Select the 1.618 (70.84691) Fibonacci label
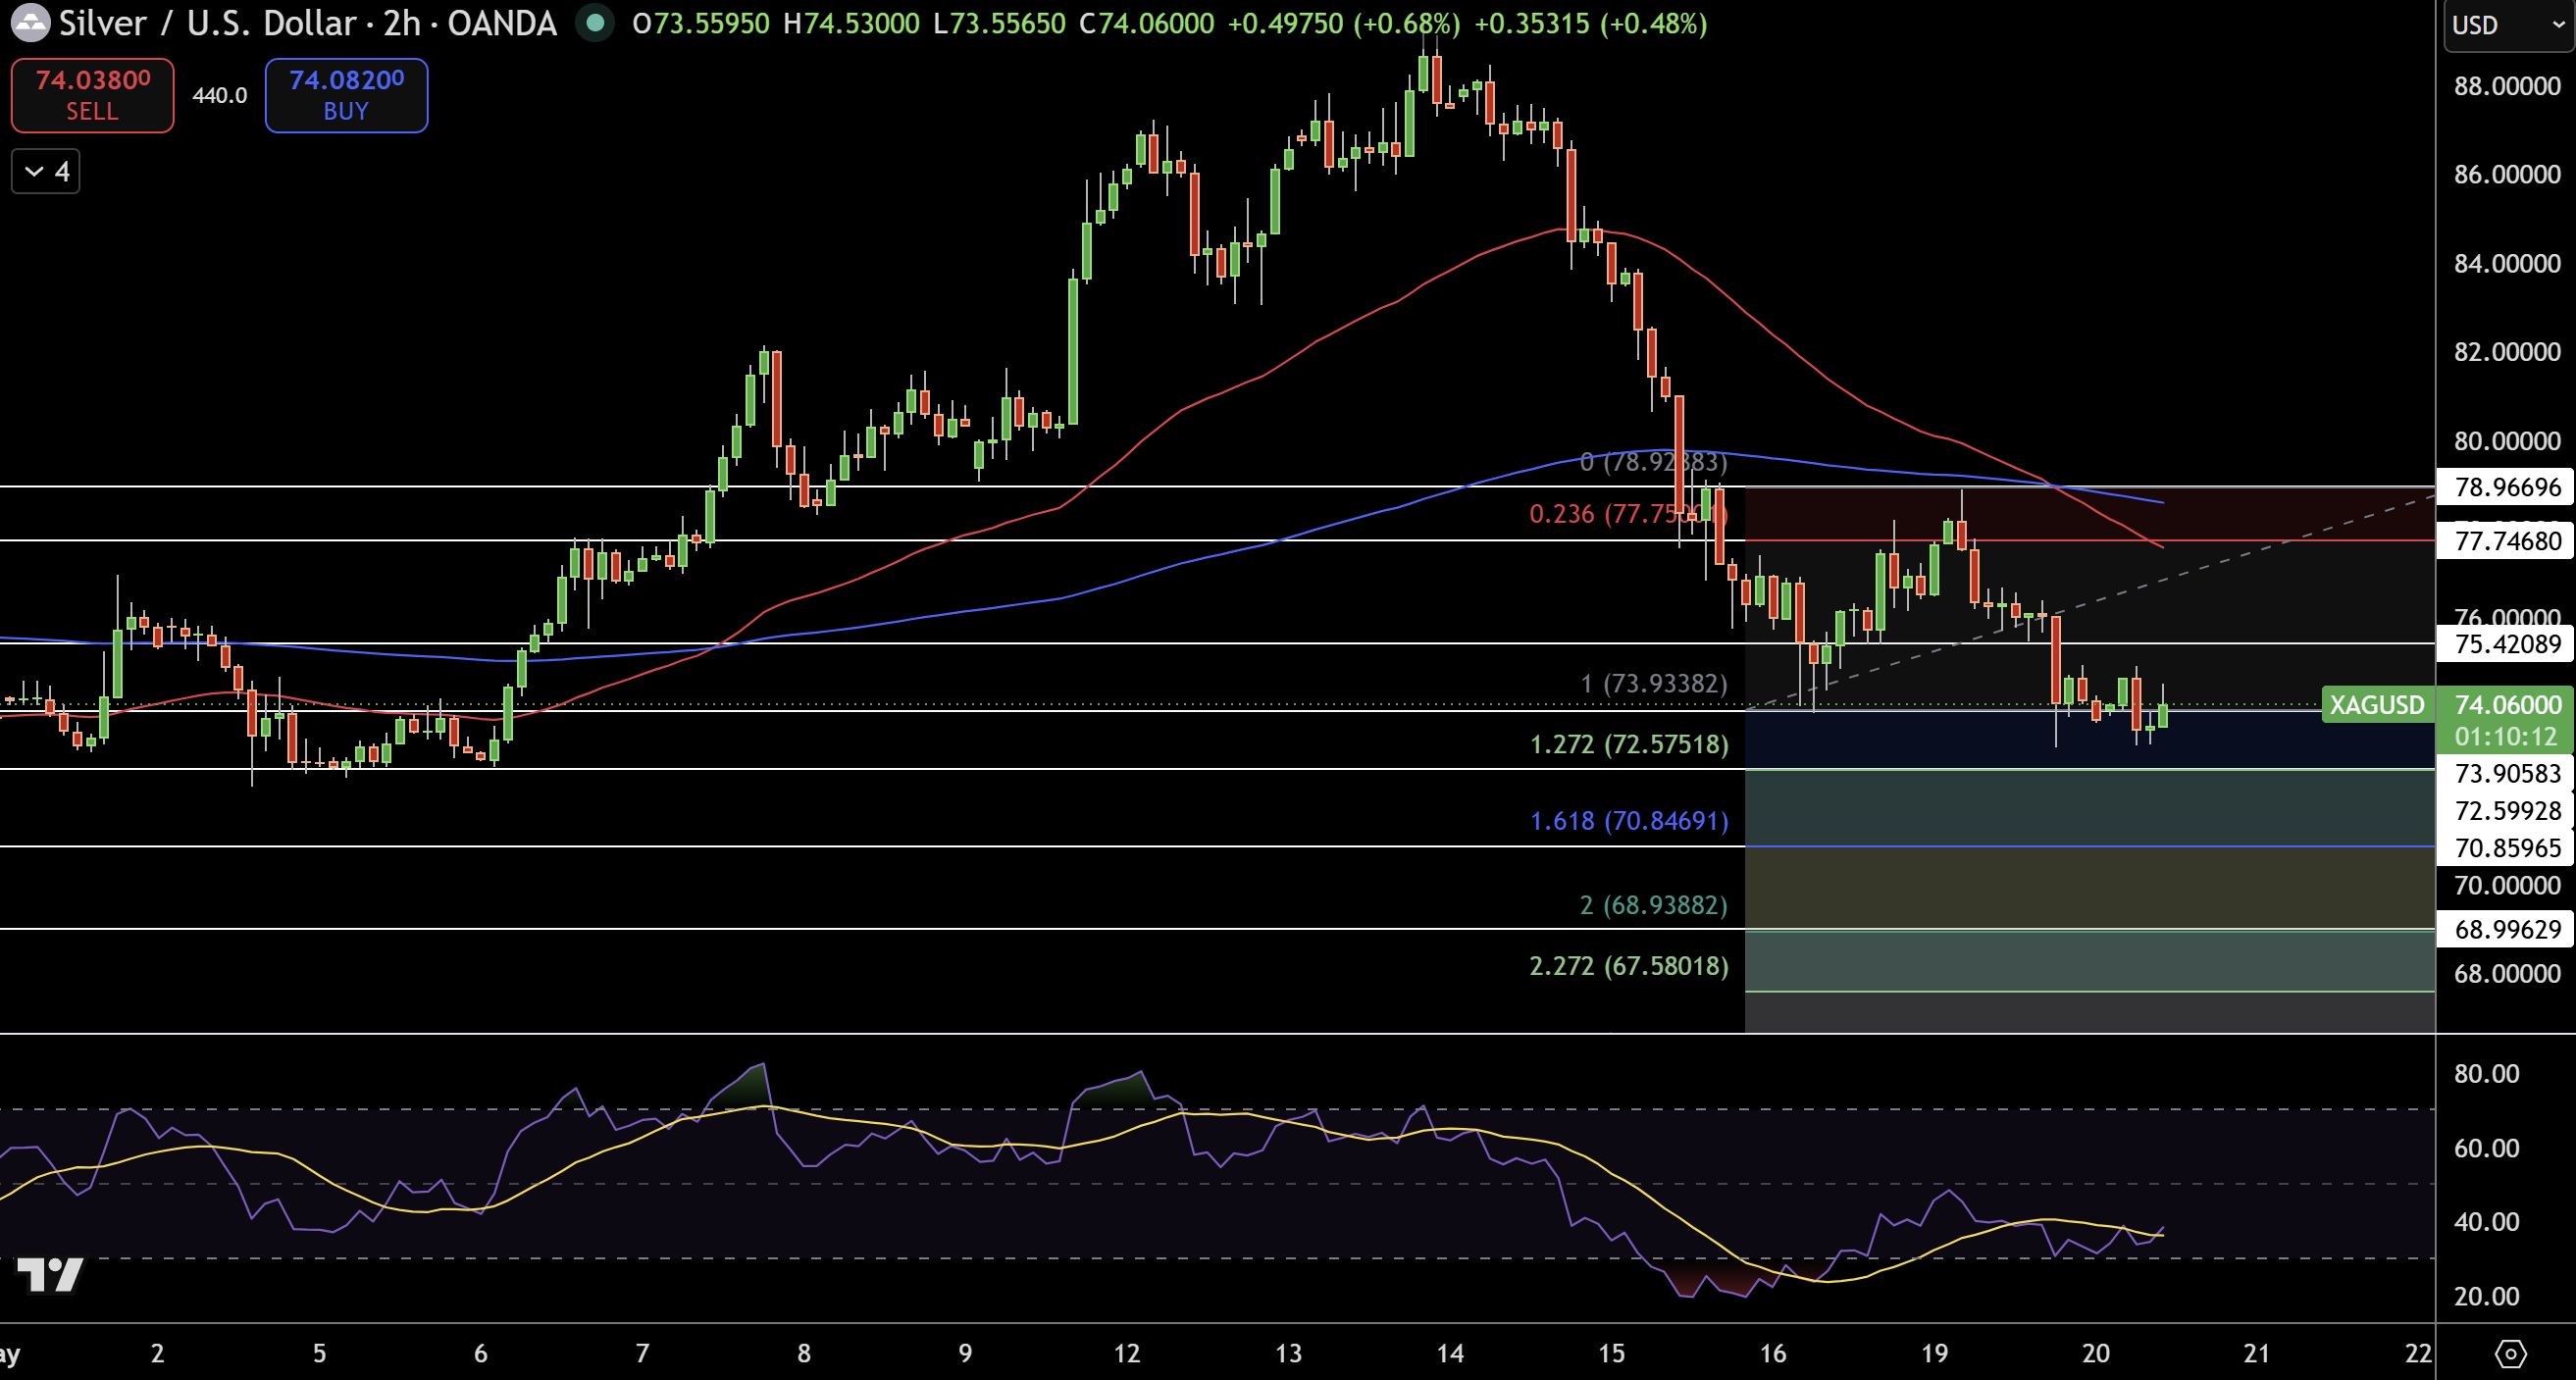Screen dimensions: 2576x1380 click(1629, 821)
